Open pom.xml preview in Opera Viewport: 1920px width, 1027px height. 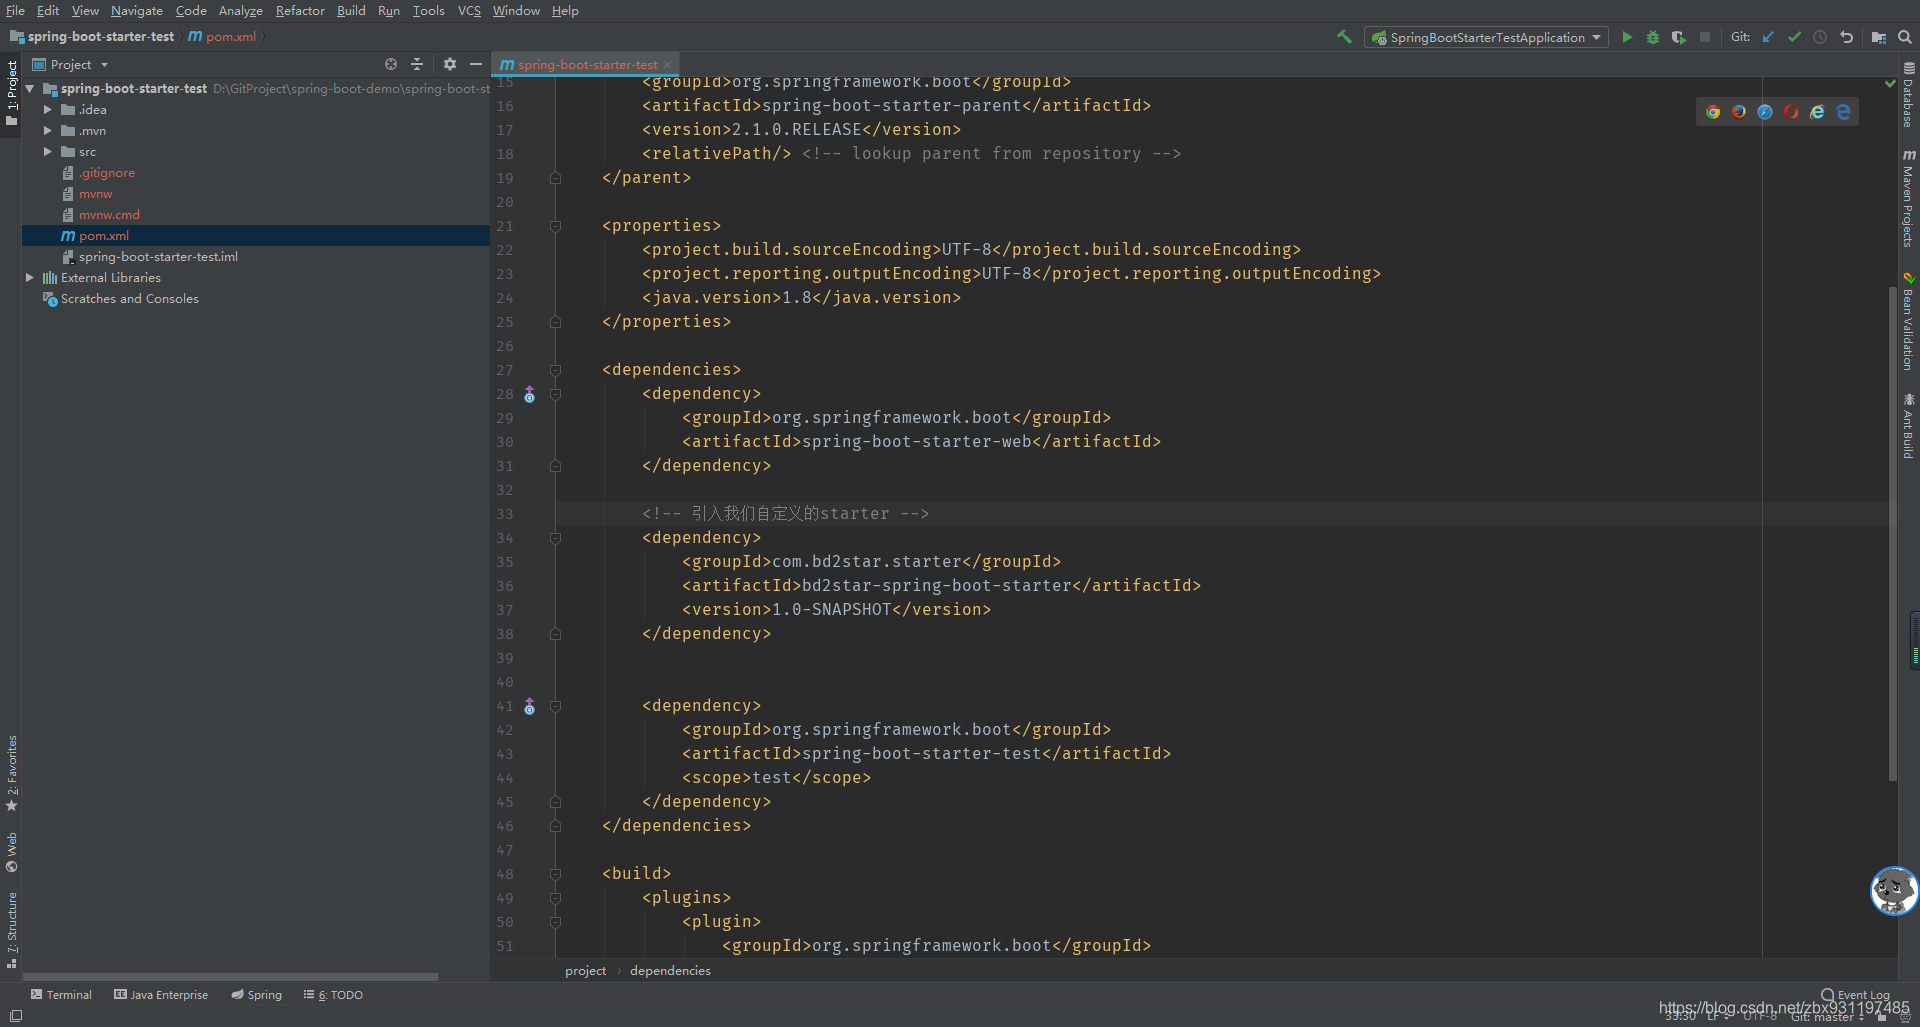click(1791, 112)
